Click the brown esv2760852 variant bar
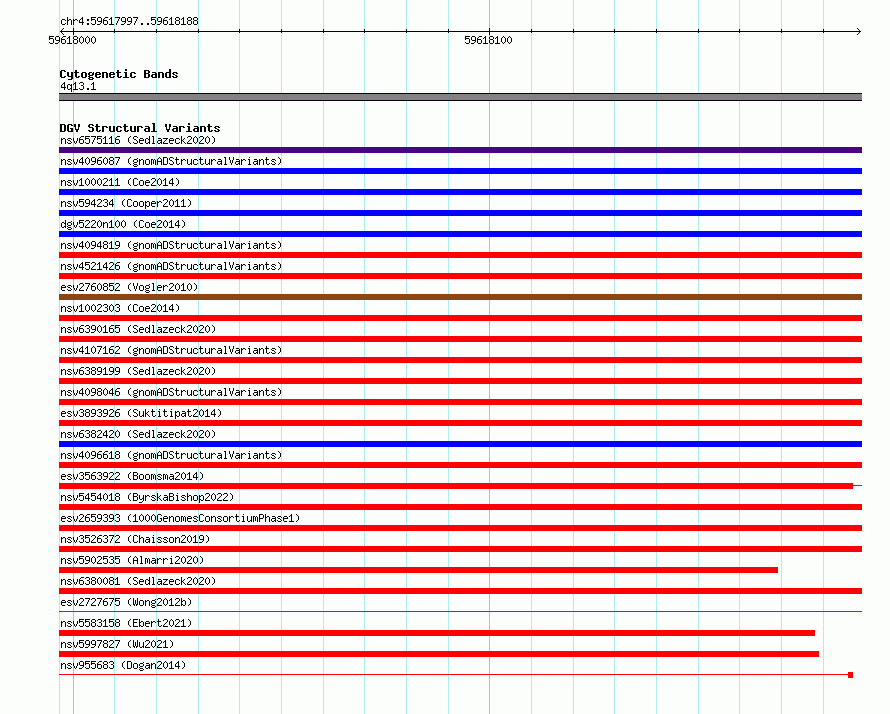 click(460, 297)
